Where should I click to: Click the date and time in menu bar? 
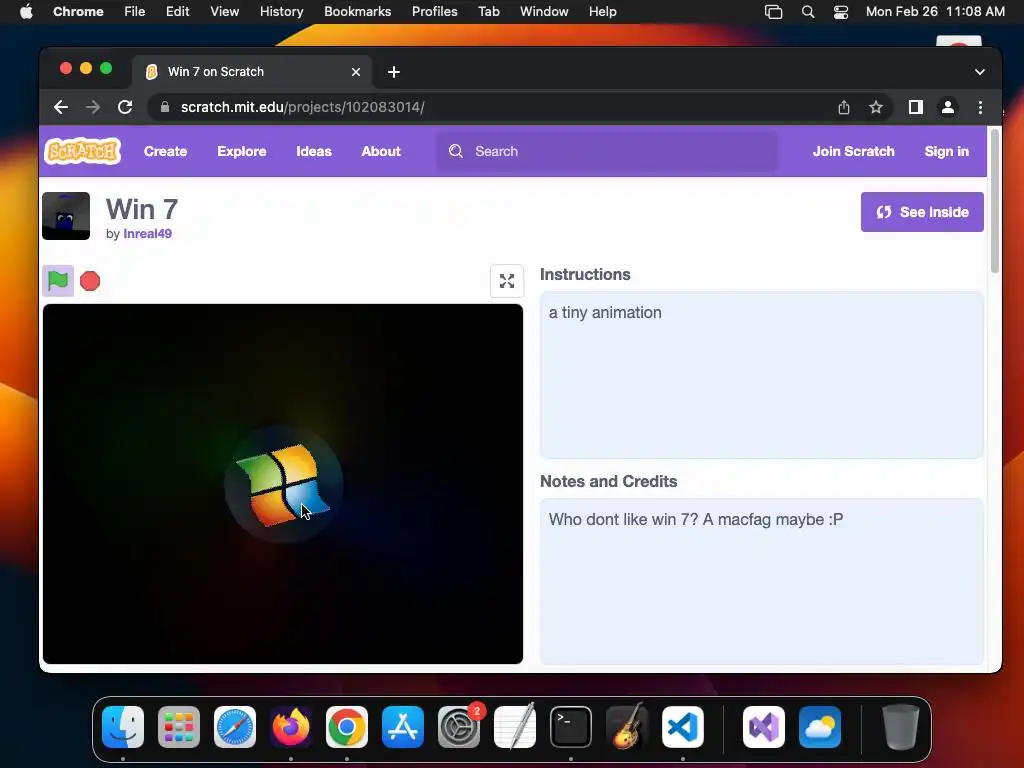[935, 11]
